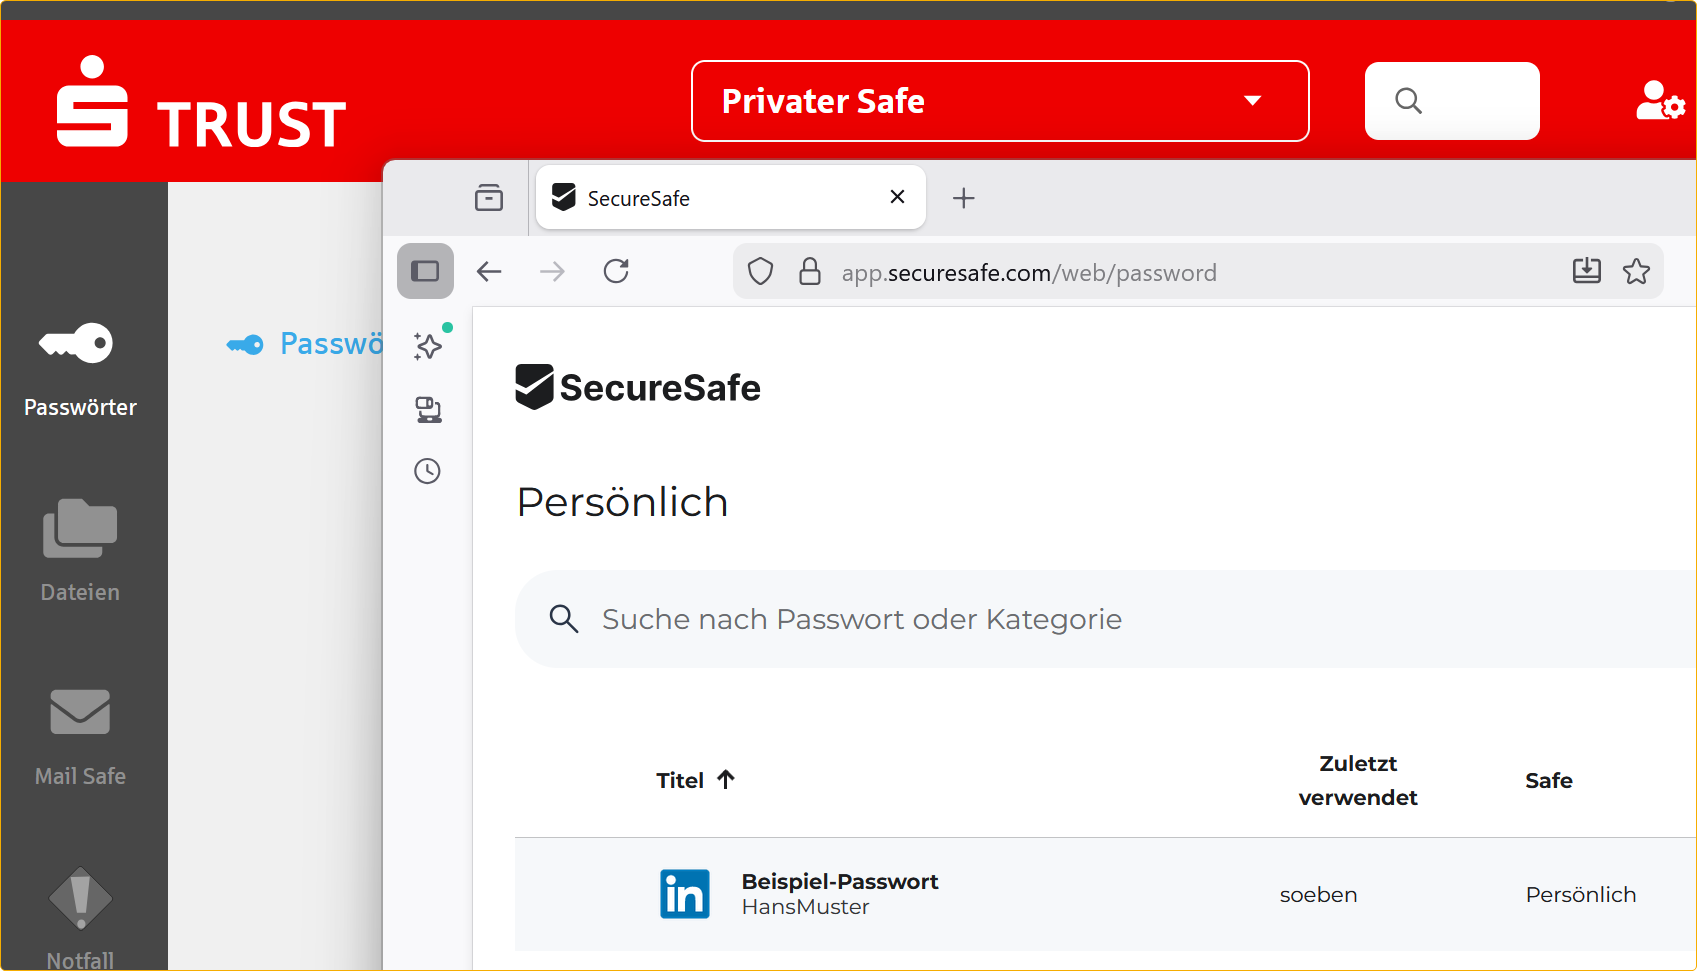
Task: Click the address bar URL
Action: [x=1028, y=272]
